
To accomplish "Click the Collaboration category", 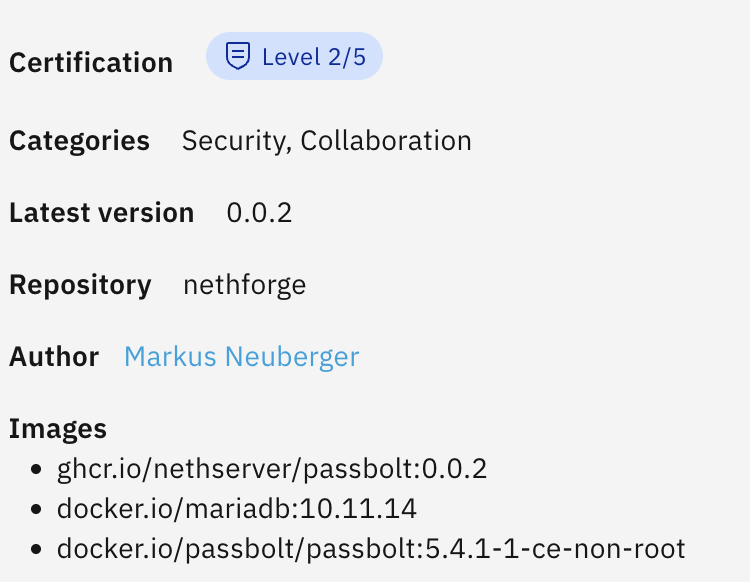I will point(386,141).
